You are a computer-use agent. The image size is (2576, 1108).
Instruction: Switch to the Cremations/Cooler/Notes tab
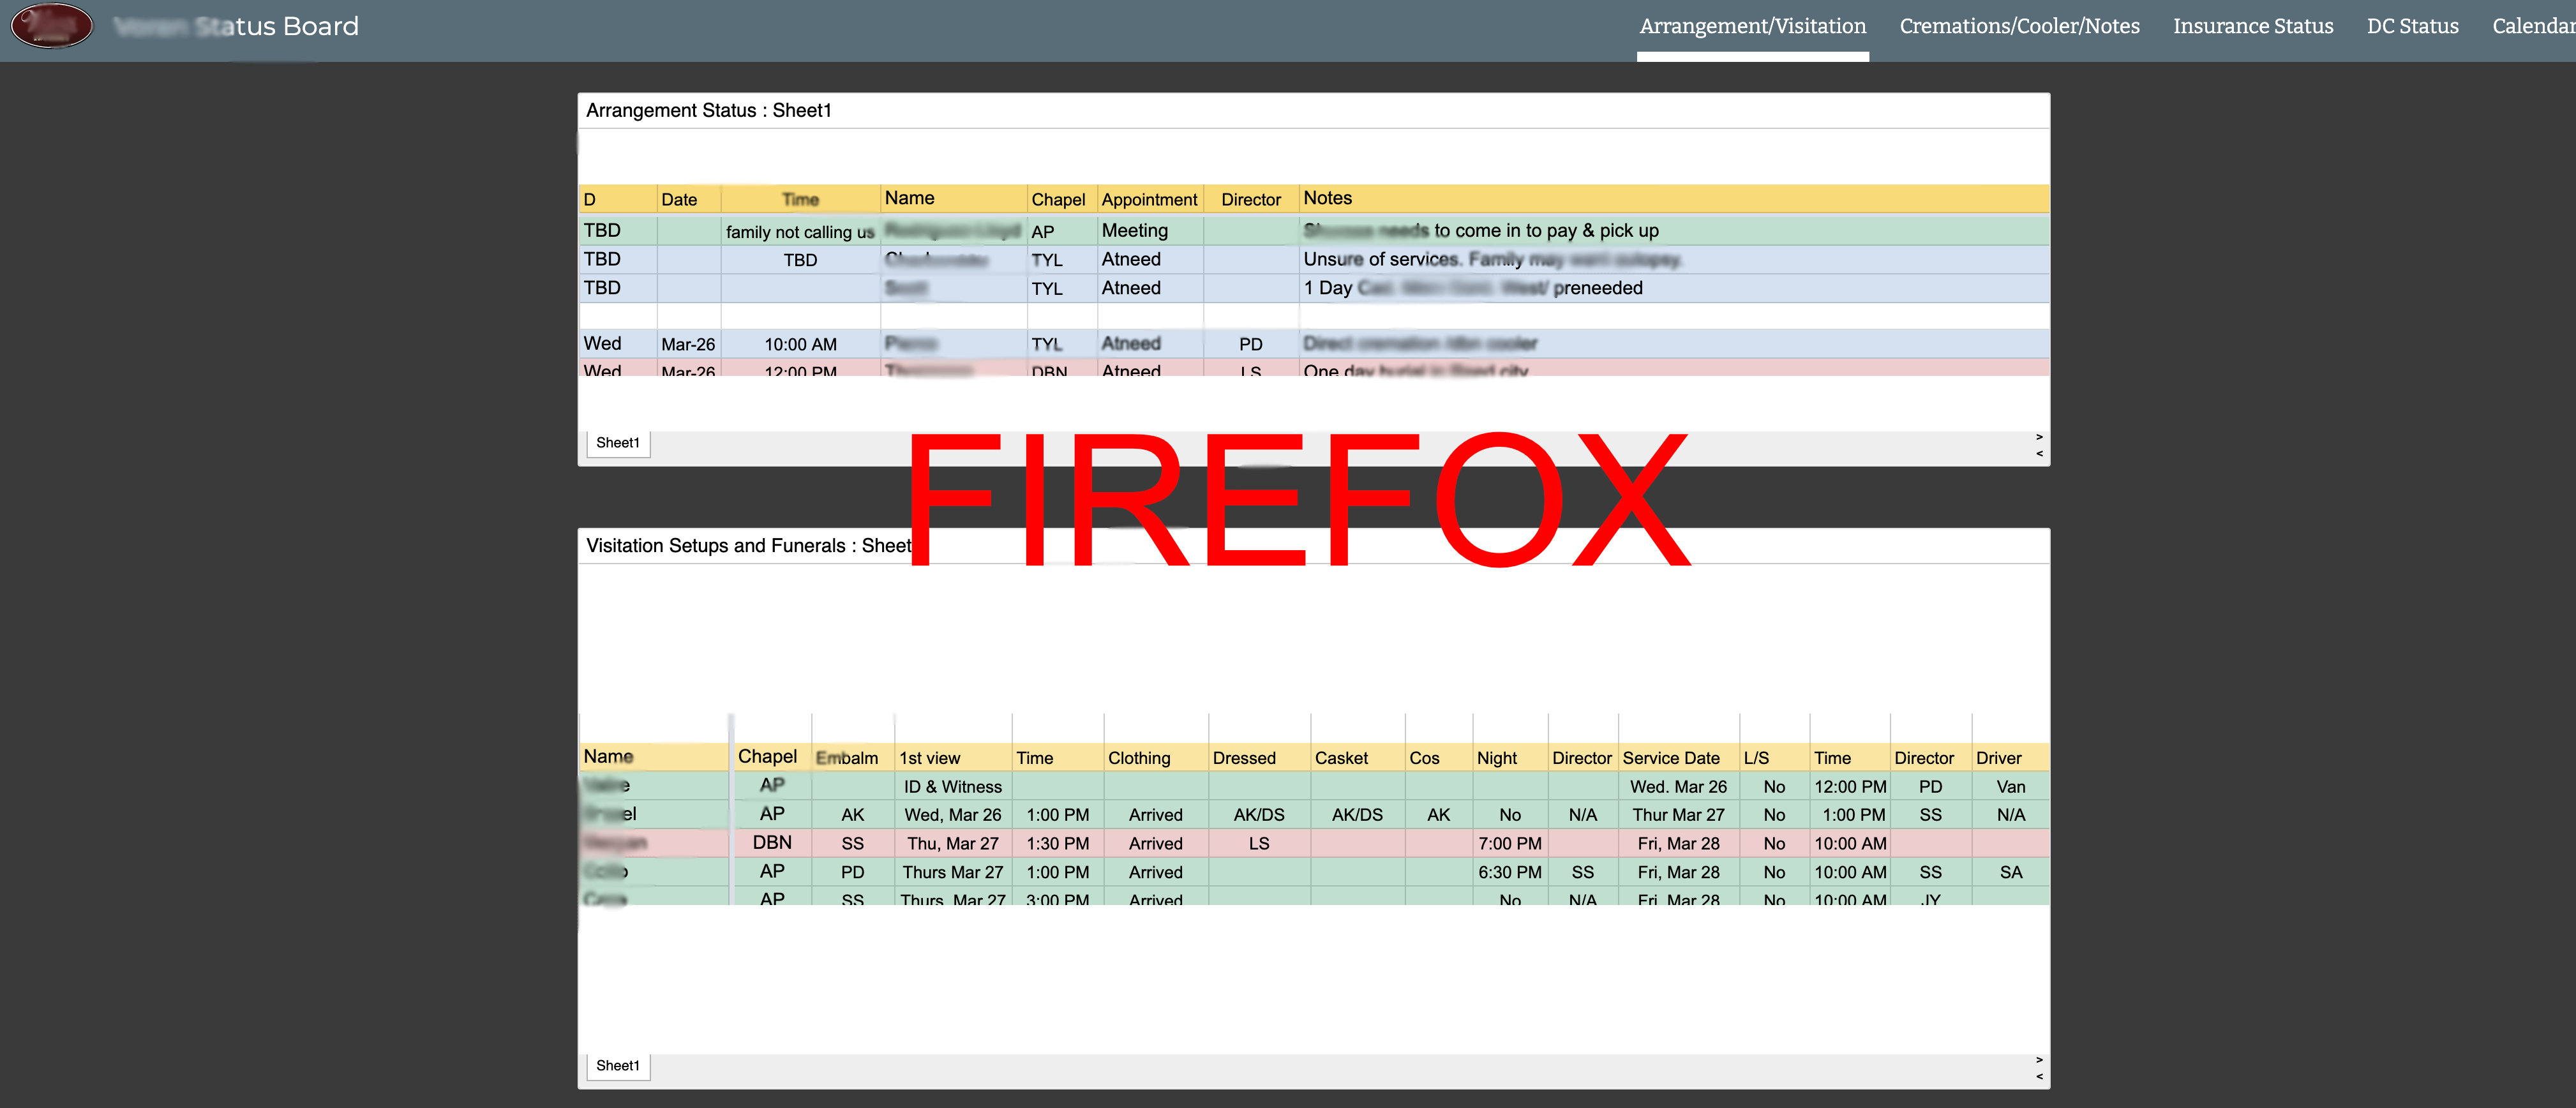click(x=2019, y=26)
